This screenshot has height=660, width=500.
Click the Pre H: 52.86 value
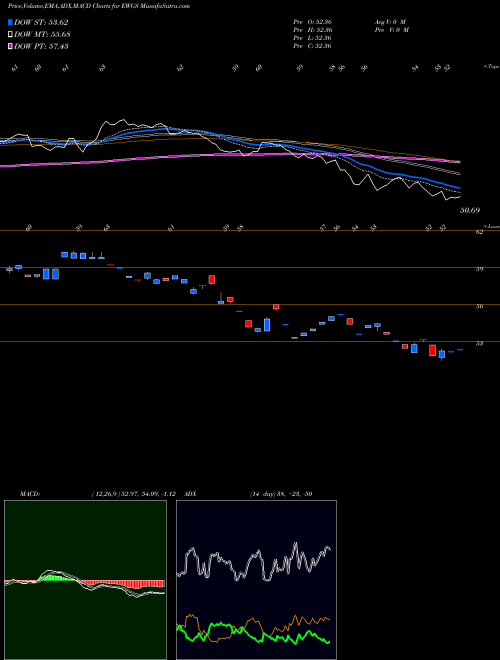tap(313, 30)
